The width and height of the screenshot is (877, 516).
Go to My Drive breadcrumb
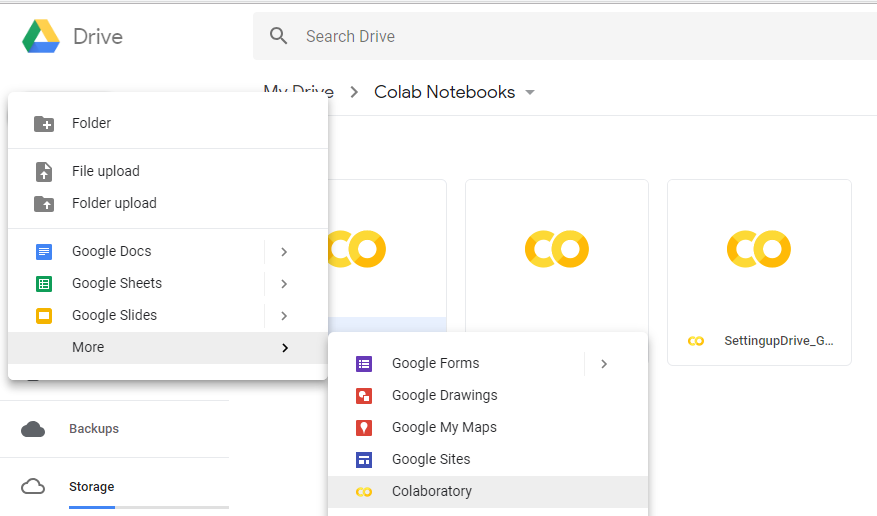pyautogui.click(x=298, y=92)
